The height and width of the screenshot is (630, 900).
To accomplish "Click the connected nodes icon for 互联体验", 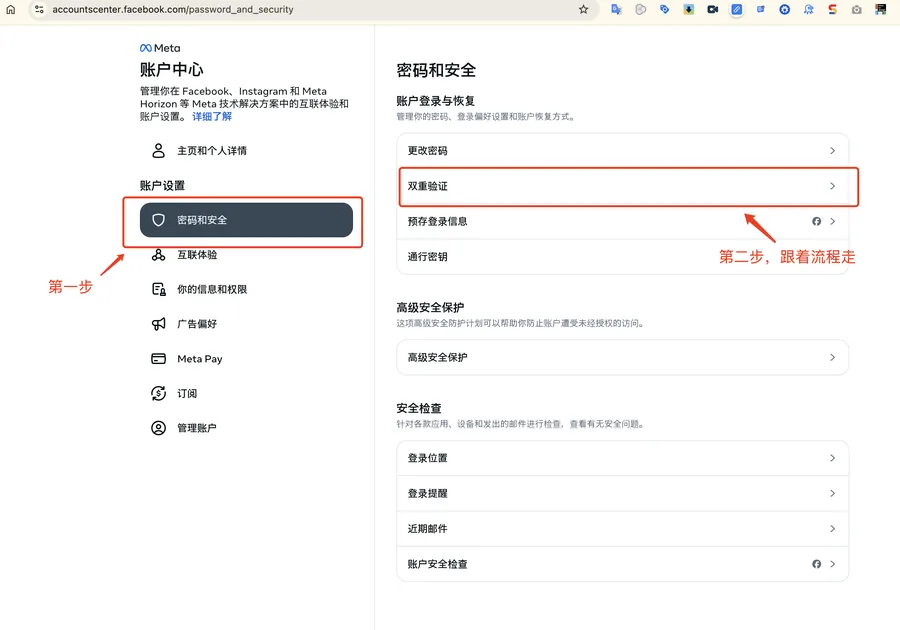I will [x=158, y=255].
